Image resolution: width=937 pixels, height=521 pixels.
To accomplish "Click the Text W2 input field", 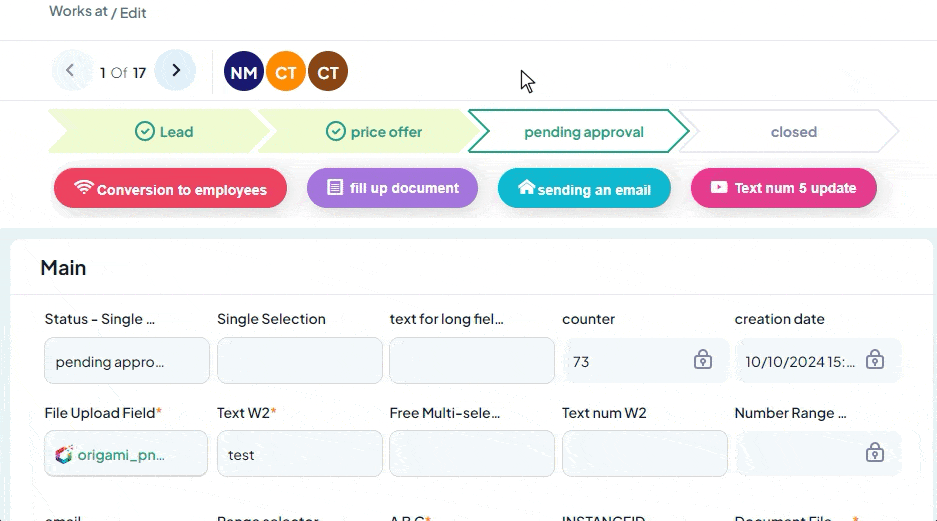I will (299, 454).
